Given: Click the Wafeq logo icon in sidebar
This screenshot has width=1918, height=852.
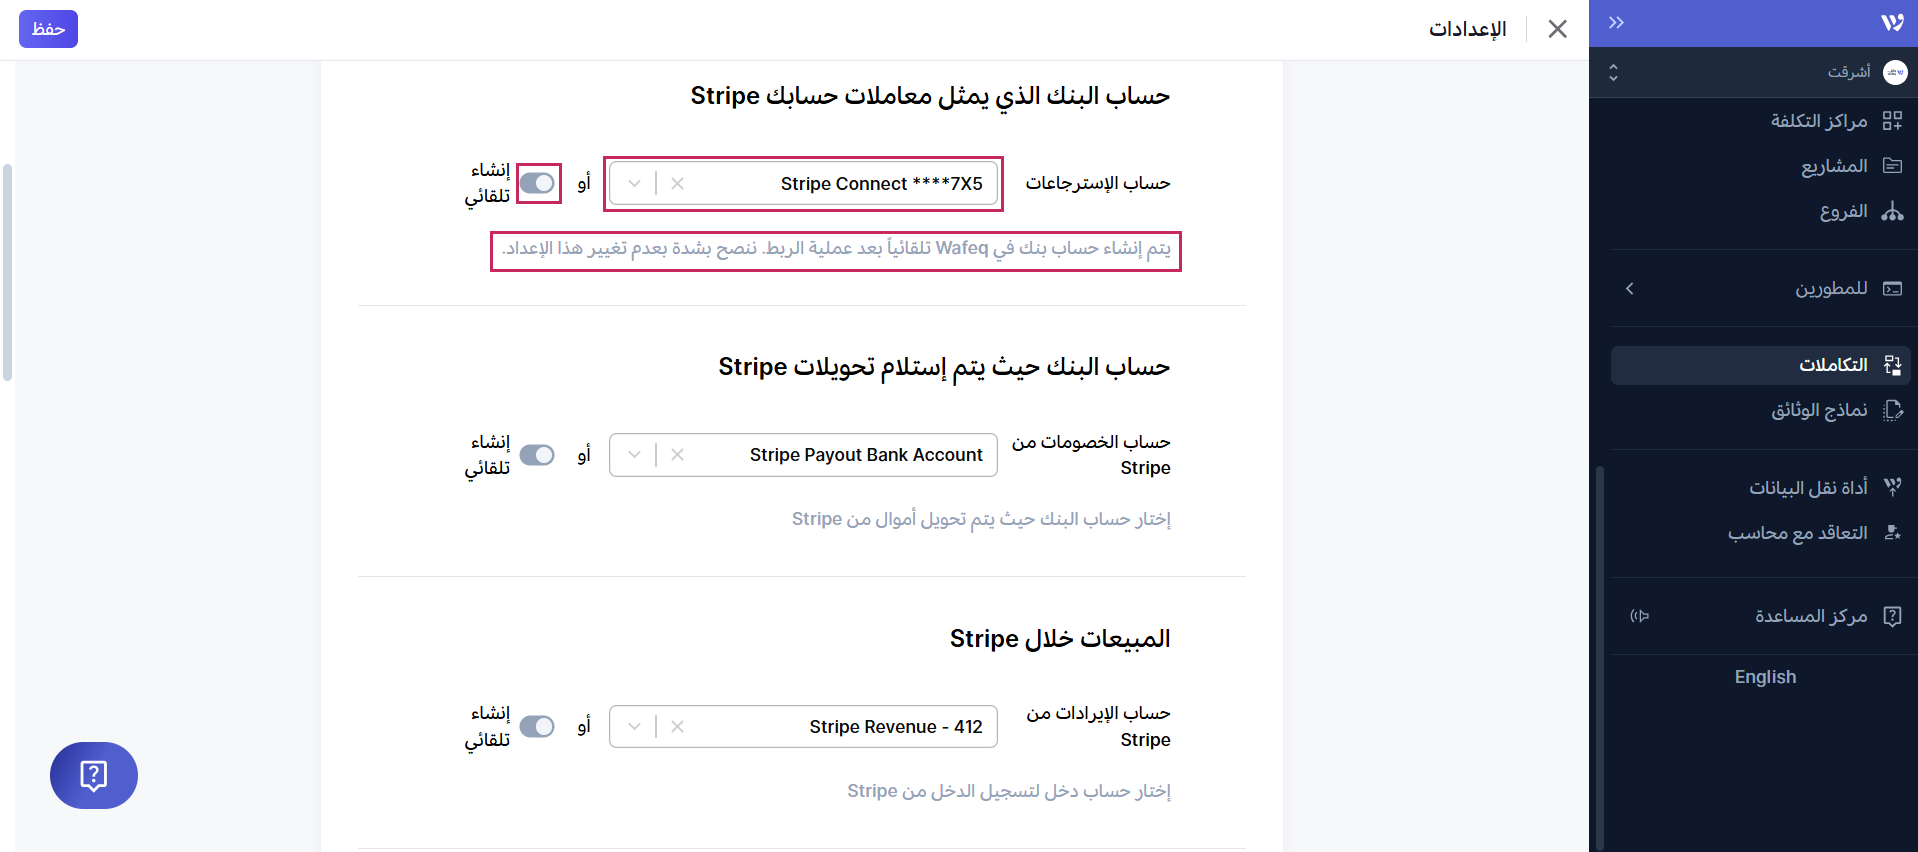Looking at the screenshot, I should pos(1891,23).
